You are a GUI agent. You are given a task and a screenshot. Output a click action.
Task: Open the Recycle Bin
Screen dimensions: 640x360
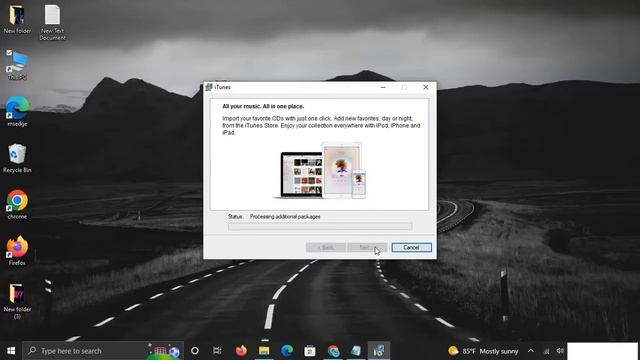click(x=17, y=158)
